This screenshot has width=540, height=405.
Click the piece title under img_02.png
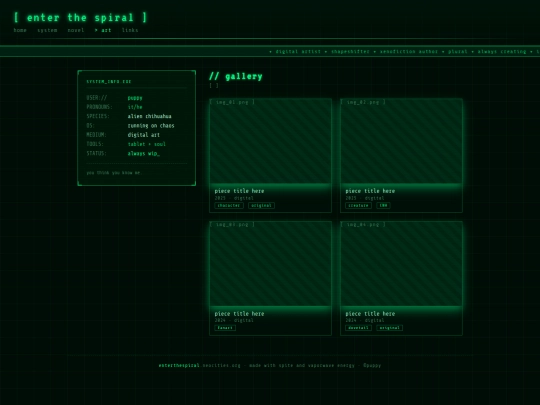370,191
